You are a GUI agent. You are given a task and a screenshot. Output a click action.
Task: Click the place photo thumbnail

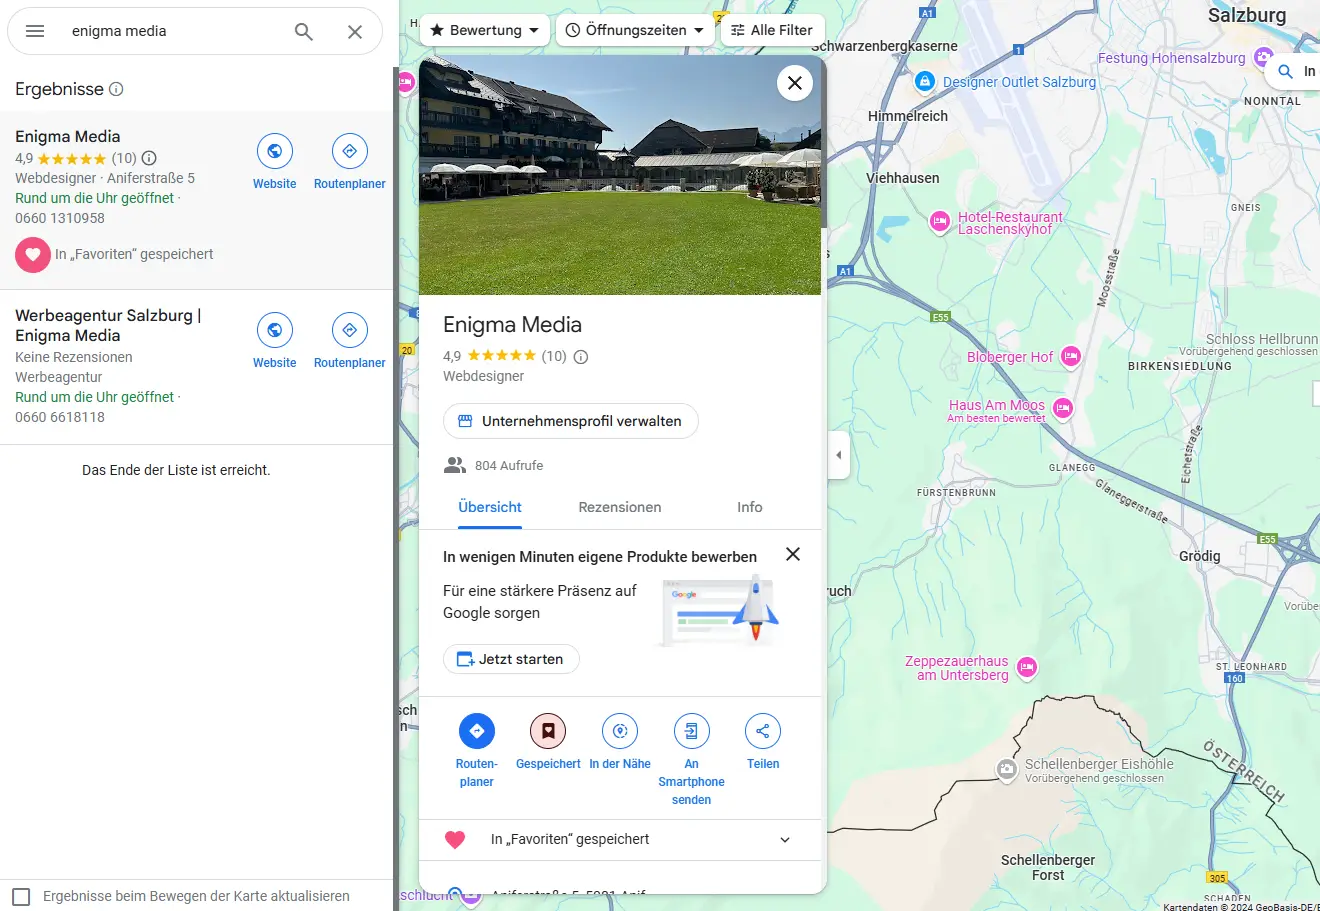(x=620, y=175)
